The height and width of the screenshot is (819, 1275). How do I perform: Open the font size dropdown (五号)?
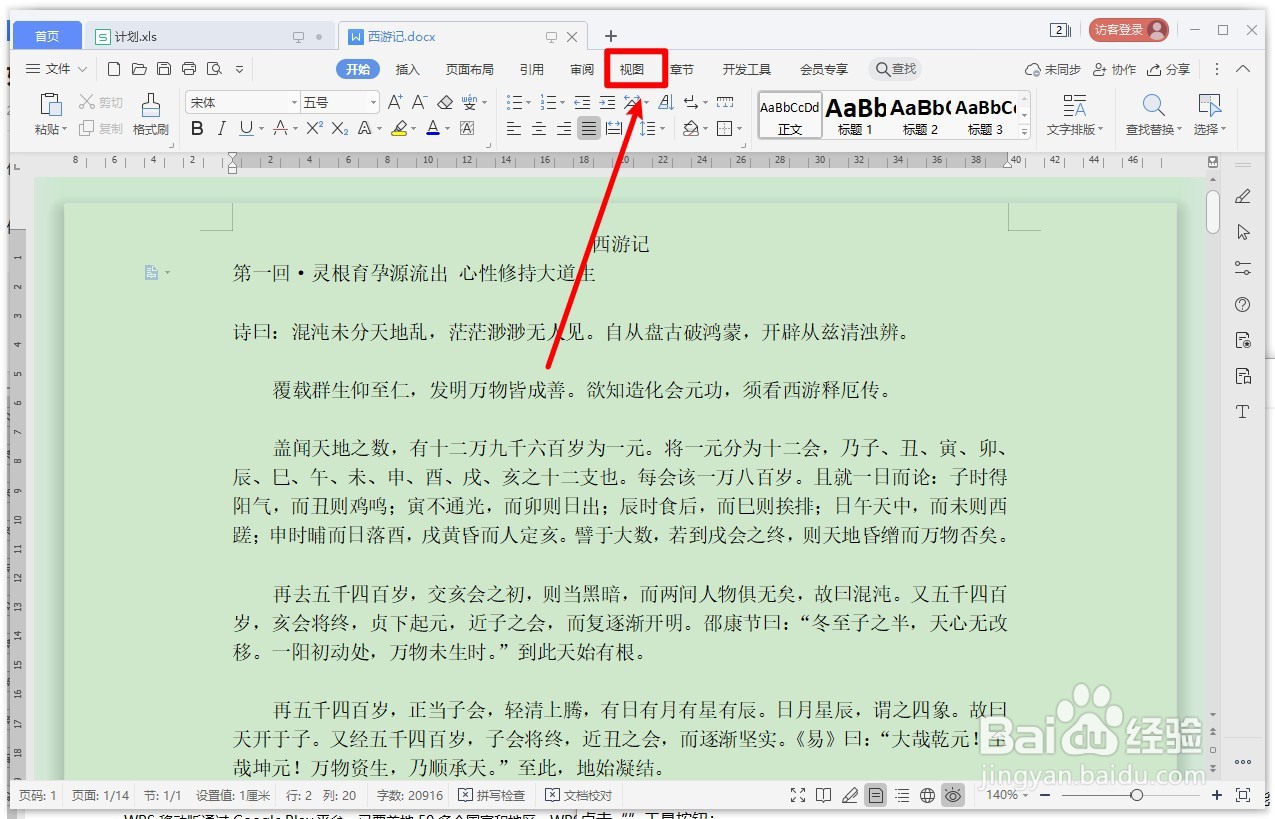(374, 102)
